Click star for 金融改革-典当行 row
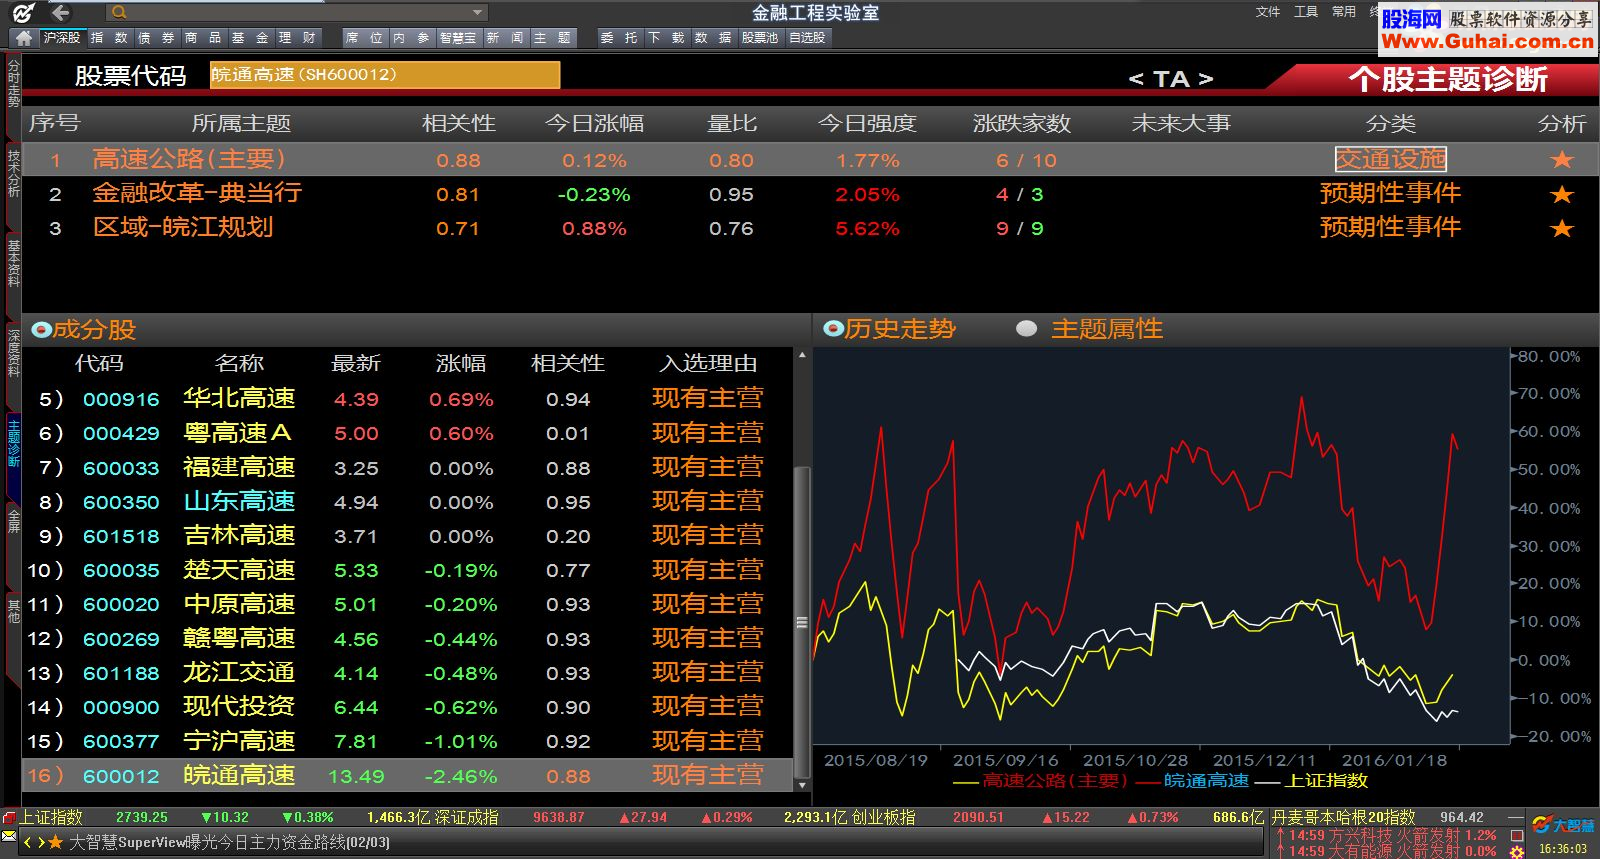The width and height of the screenshot is (1600, 859). [x=1561, y=194]
